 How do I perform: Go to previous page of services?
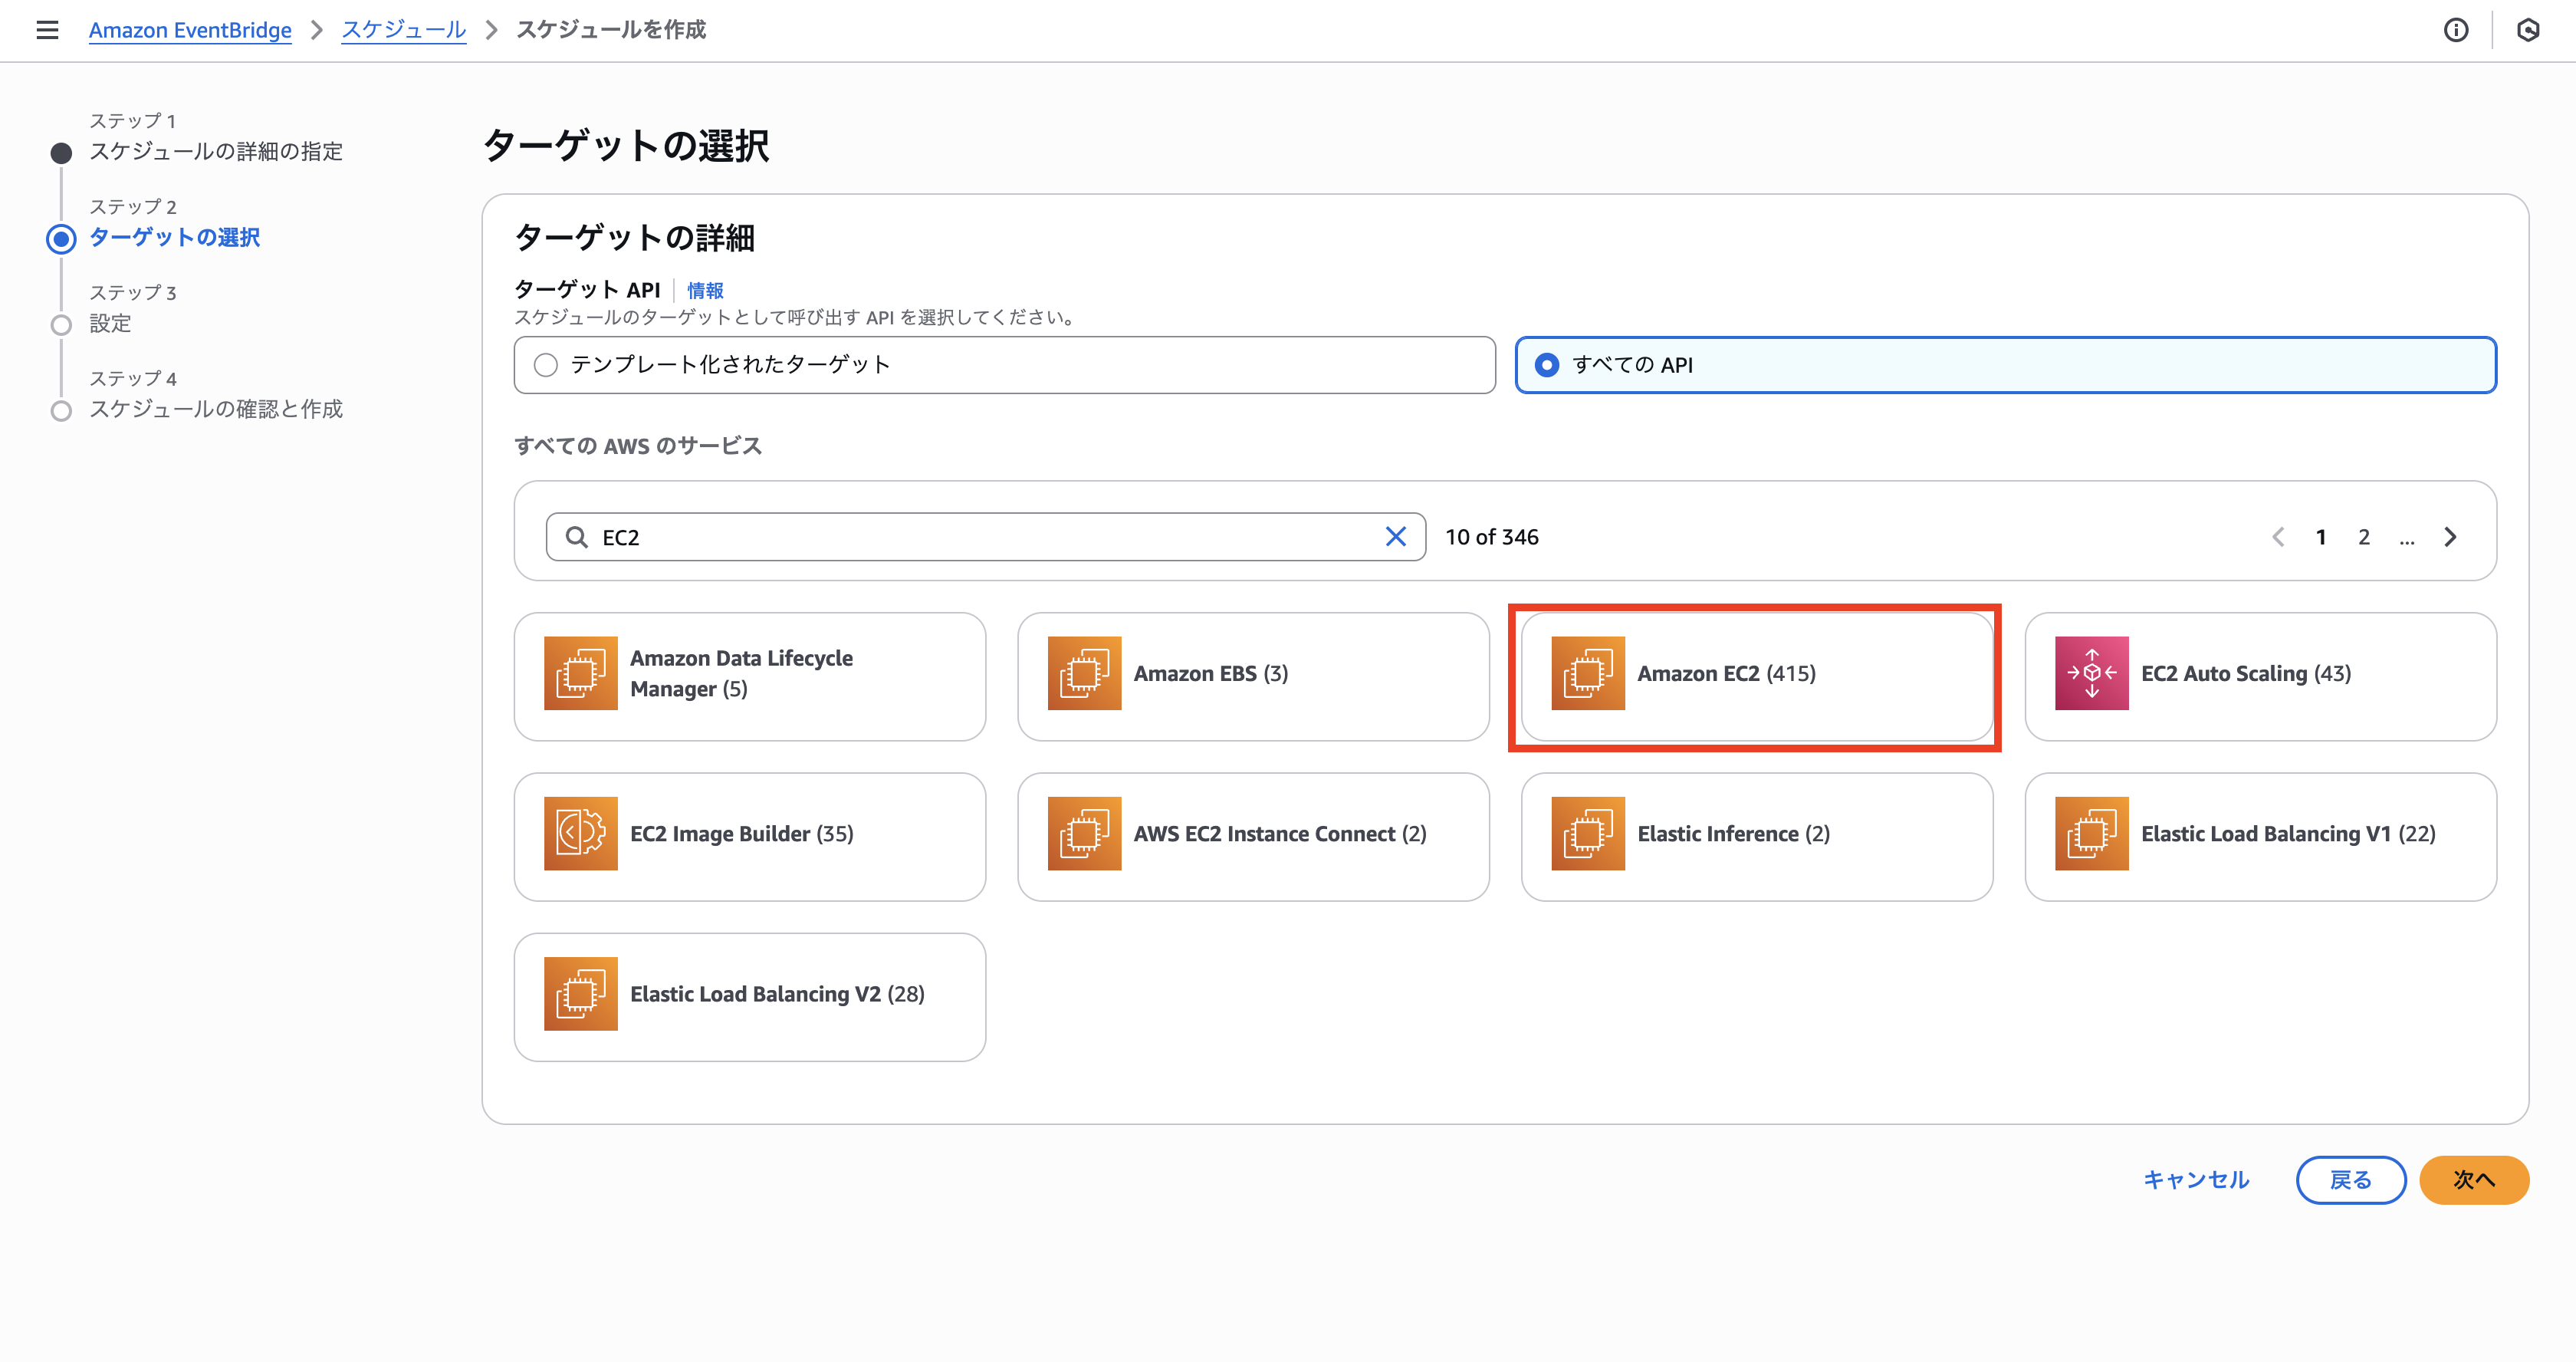pos(2278,537)
